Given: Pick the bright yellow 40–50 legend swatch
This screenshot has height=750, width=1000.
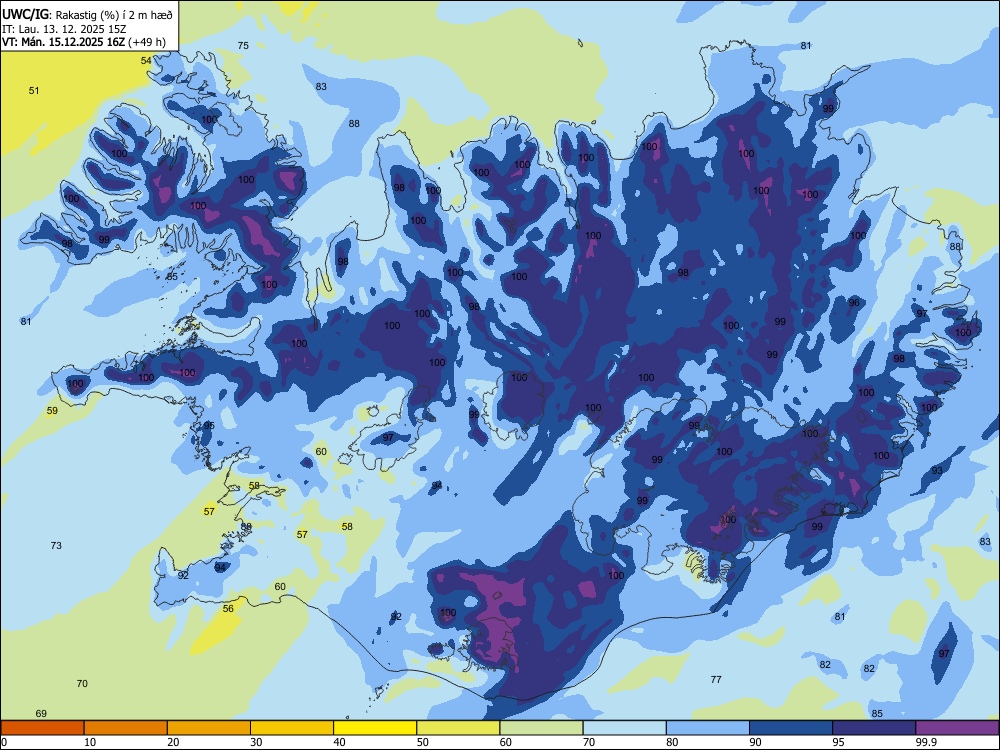Looking at the screenshot, I should pyautogui.click(x=375, y=728).
